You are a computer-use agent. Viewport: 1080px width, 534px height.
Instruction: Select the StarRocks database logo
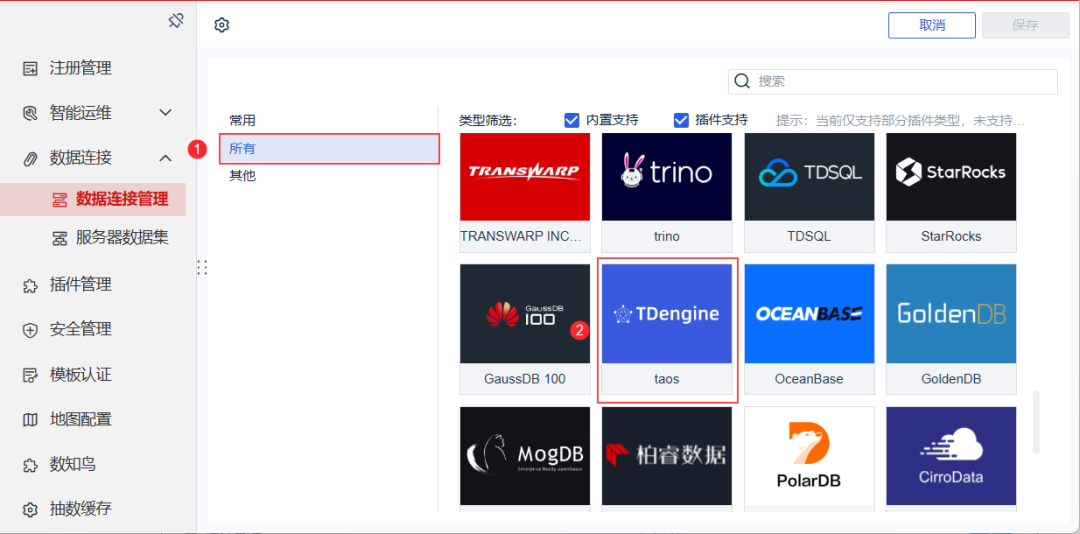pyautogui.click(x=951, y=177)
